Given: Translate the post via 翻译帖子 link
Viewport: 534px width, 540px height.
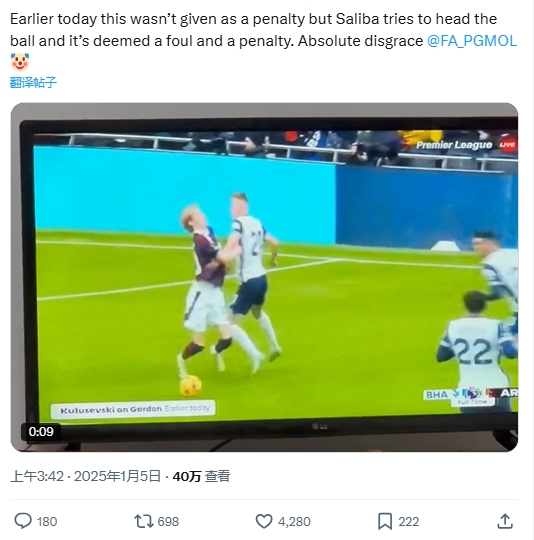Looking at the screenshot, I should pos(33,83).
